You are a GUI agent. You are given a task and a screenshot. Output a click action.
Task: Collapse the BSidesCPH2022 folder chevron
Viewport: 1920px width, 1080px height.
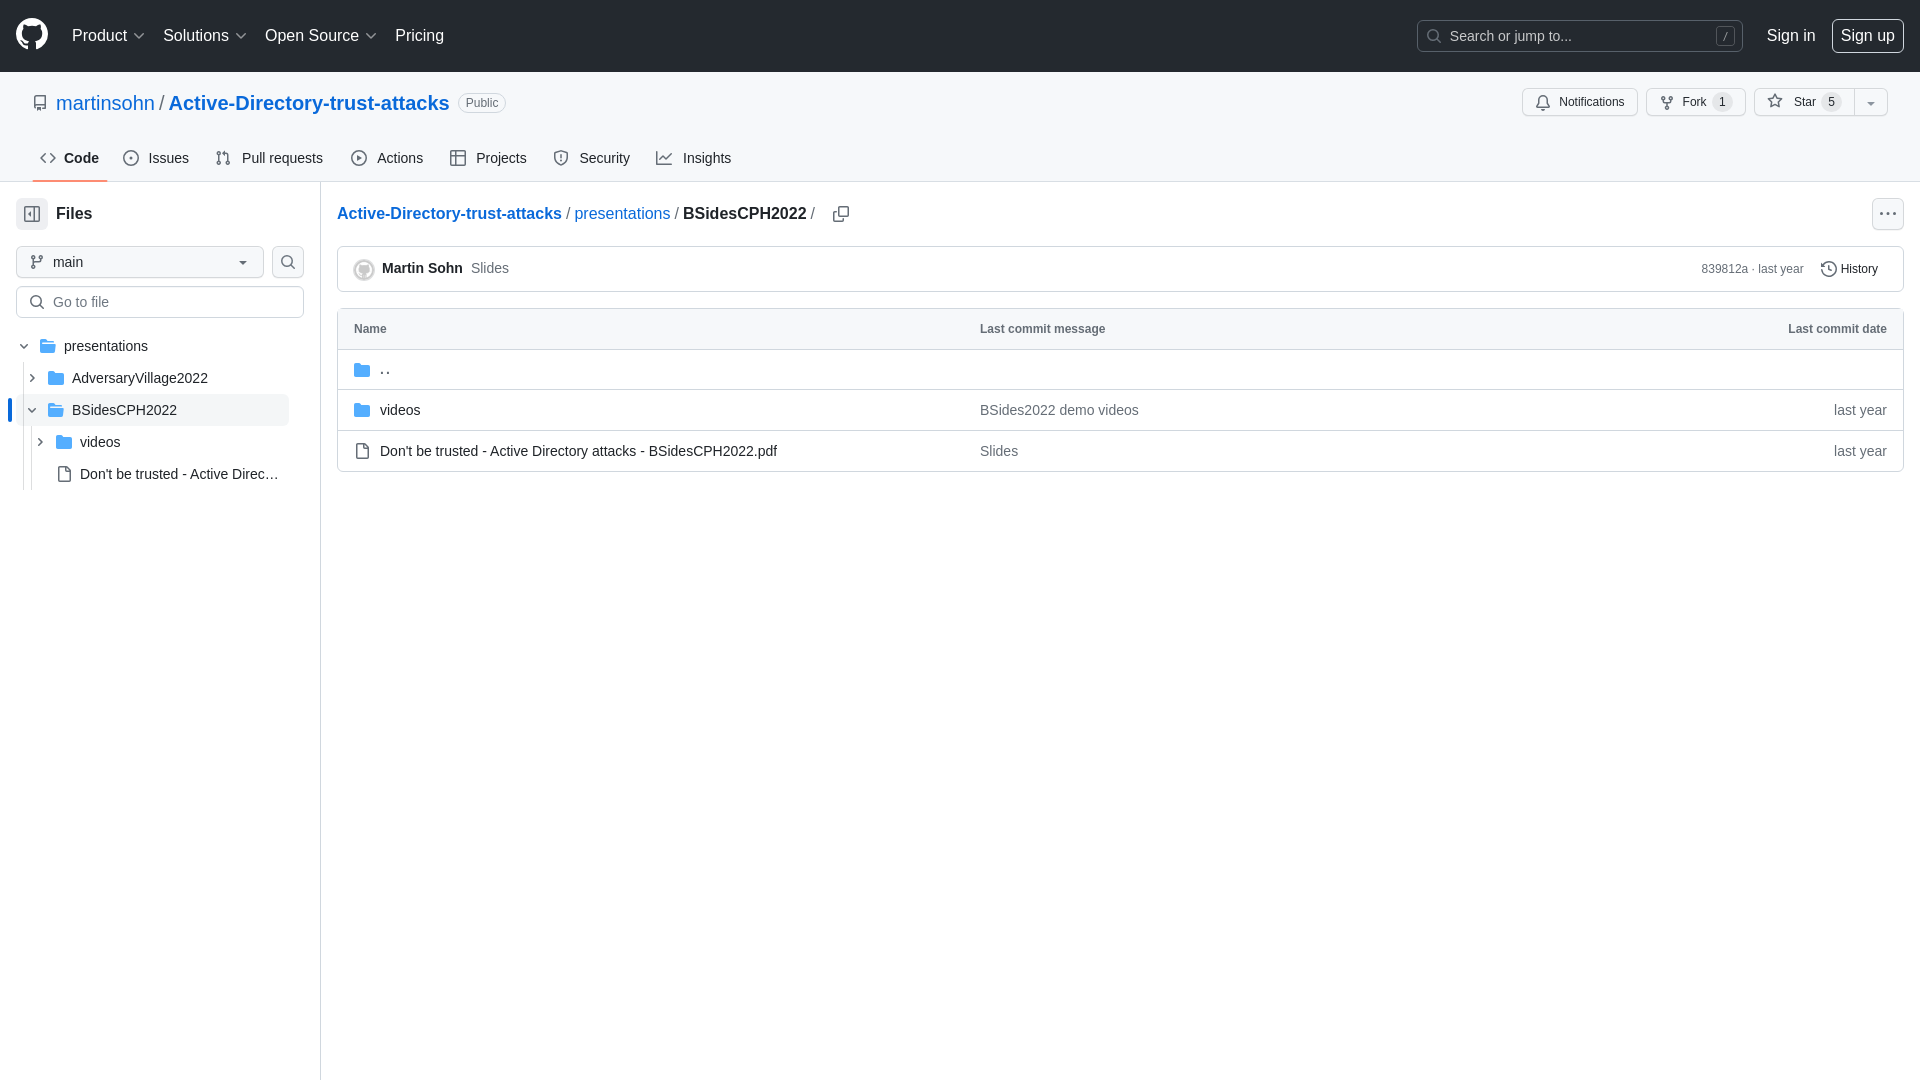click(32, 410)
